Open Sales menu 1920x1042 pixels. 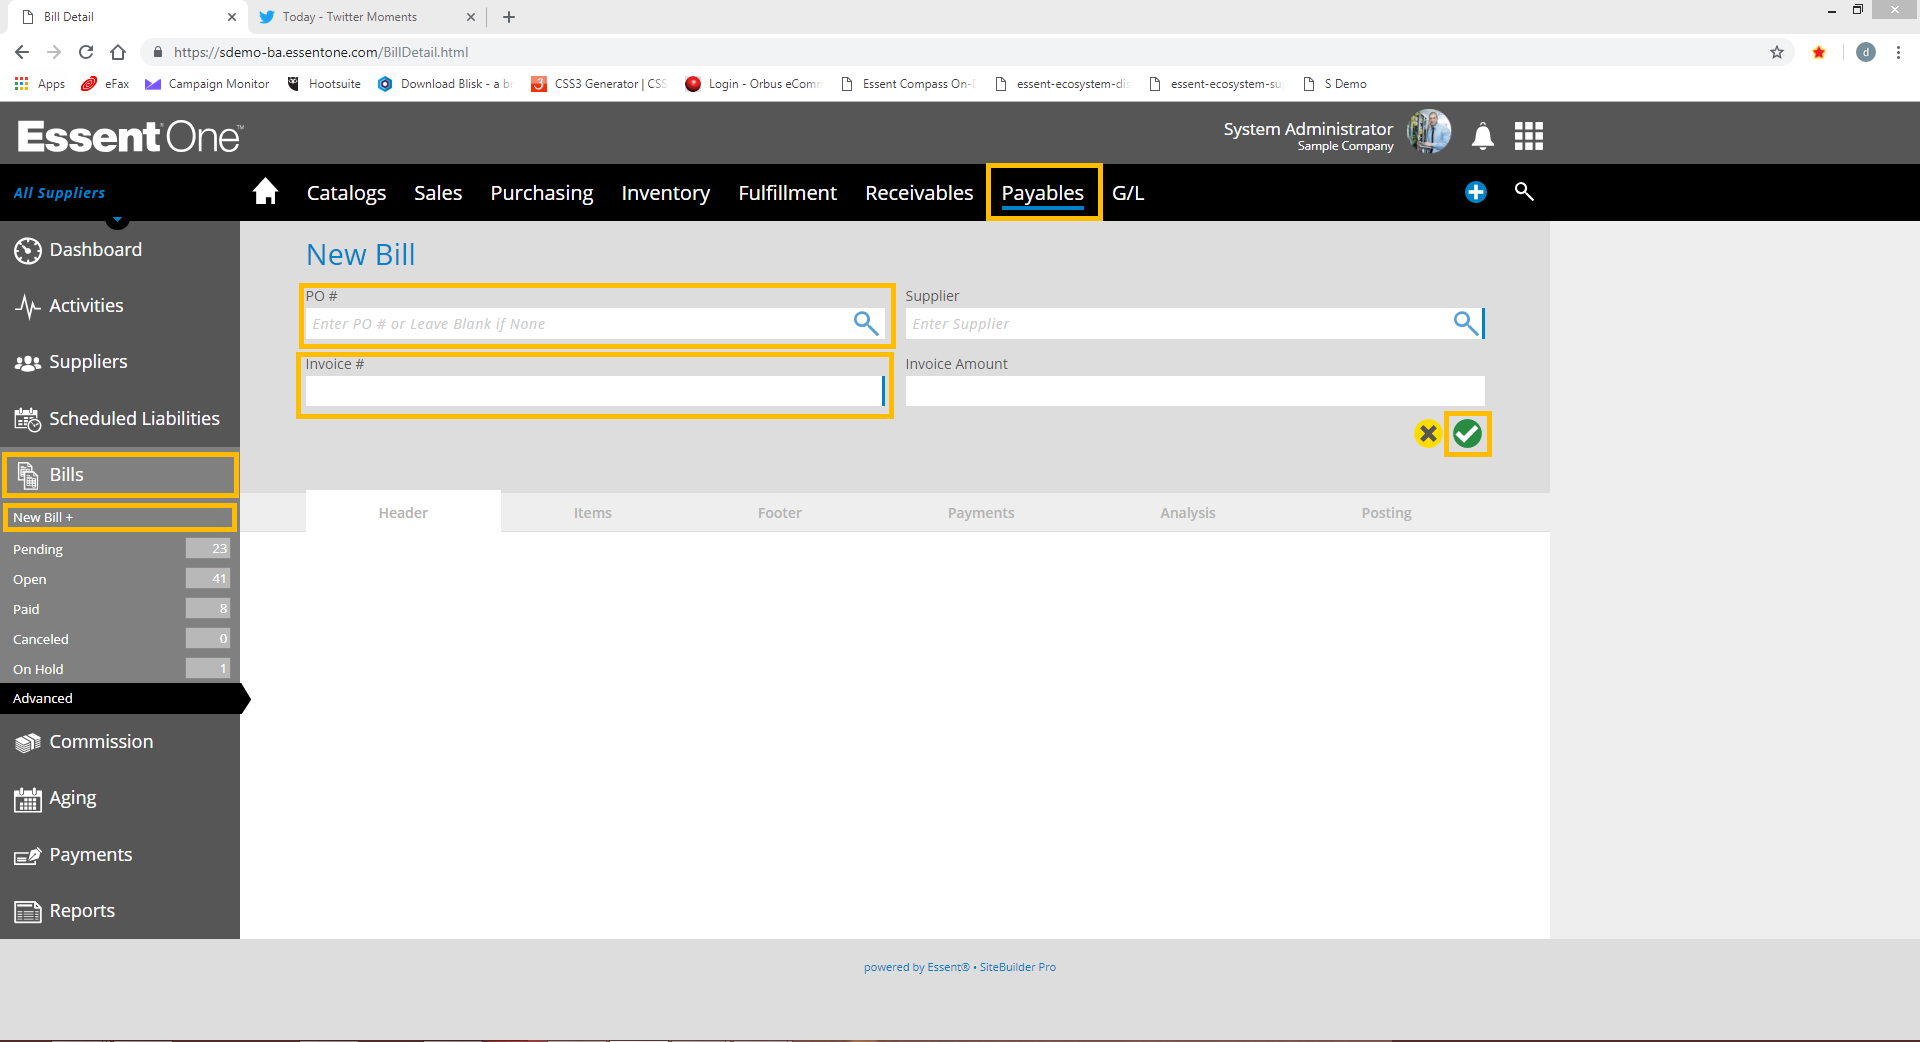pos(438,193)
